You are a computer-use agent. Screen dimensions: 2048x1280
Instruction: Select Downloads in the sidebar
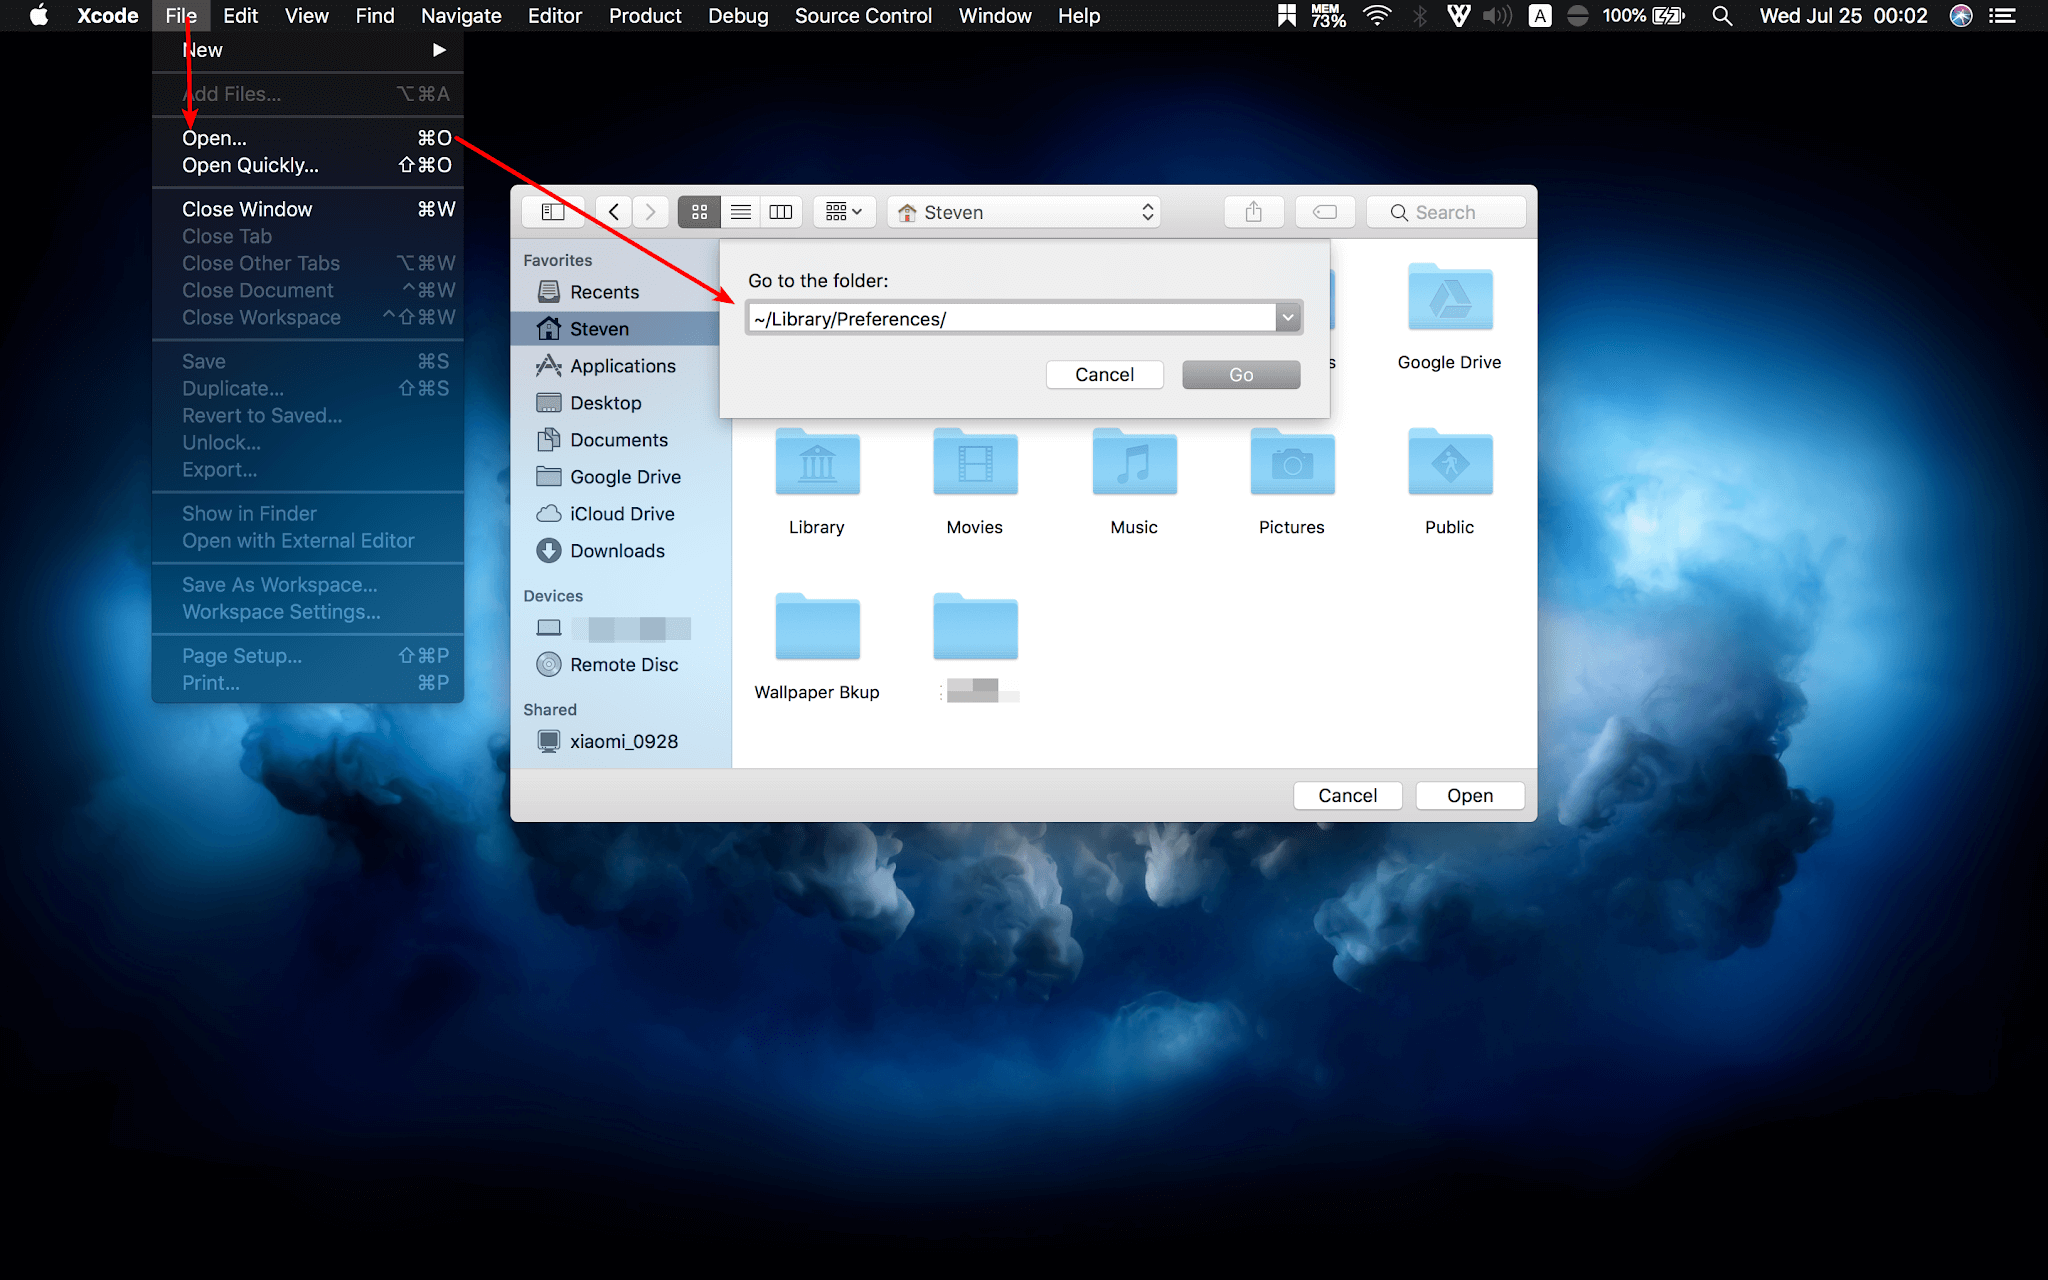click(x=617, y=551)
